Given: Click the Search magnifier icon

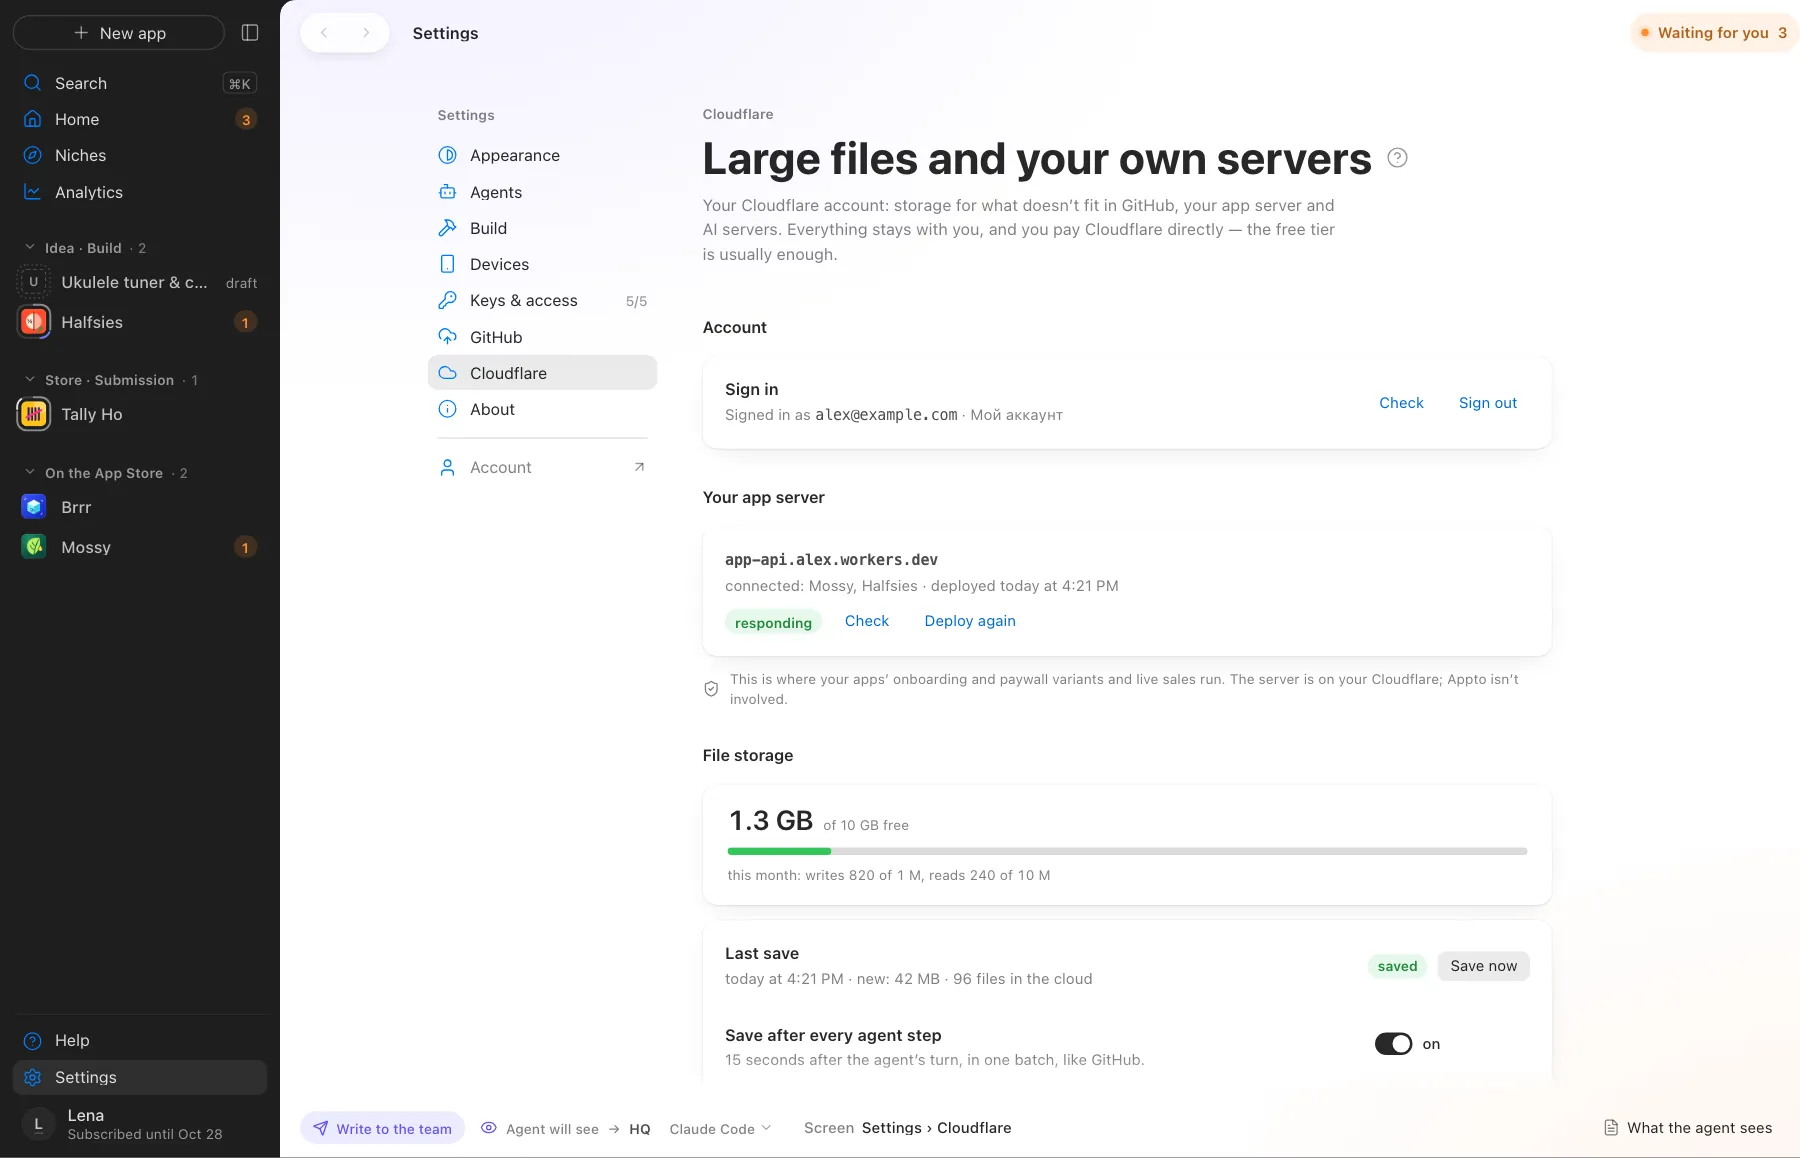Looking at the screenshot, I should [x=33, y=83].
